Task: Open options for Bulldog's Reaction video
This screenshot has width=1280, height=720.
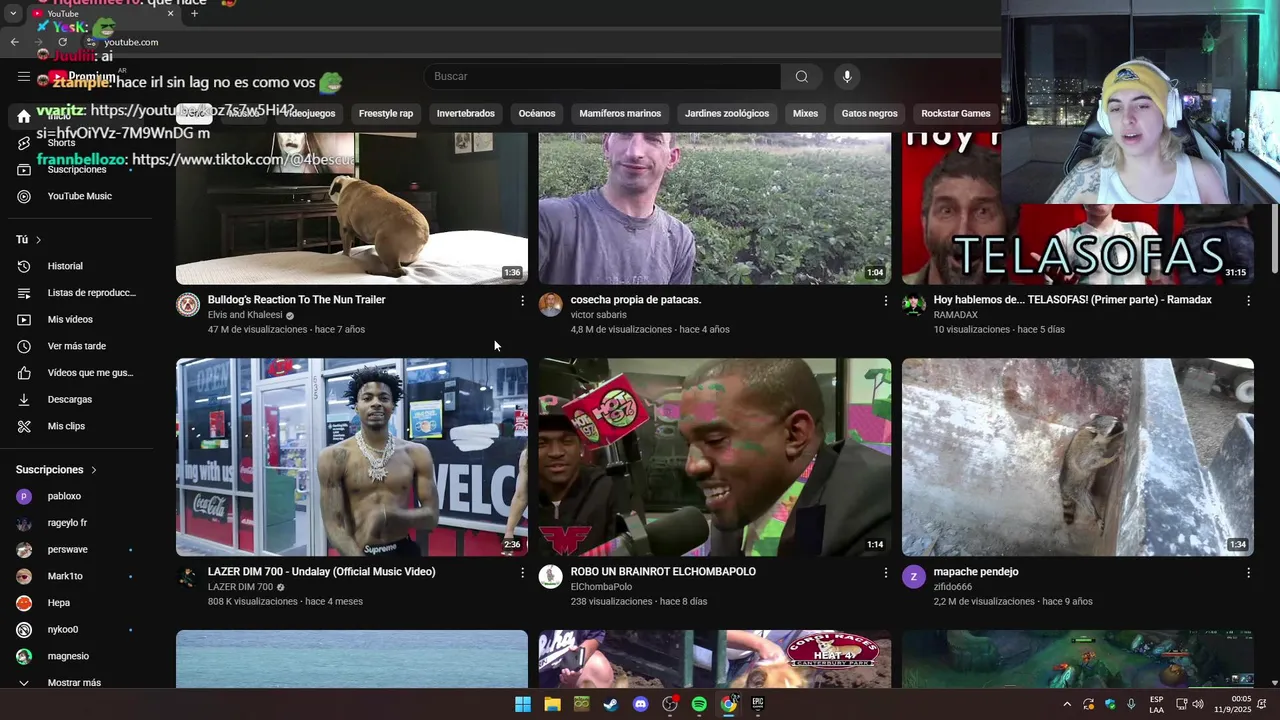Action: click(522, 300)
